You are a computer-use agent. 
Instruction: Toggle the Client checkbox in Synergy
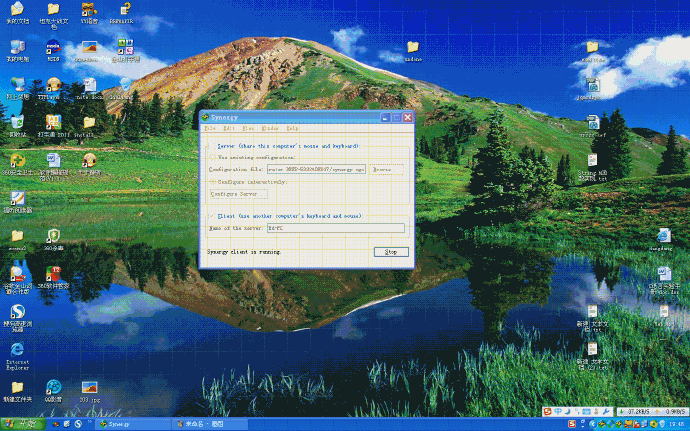point(211,216)
